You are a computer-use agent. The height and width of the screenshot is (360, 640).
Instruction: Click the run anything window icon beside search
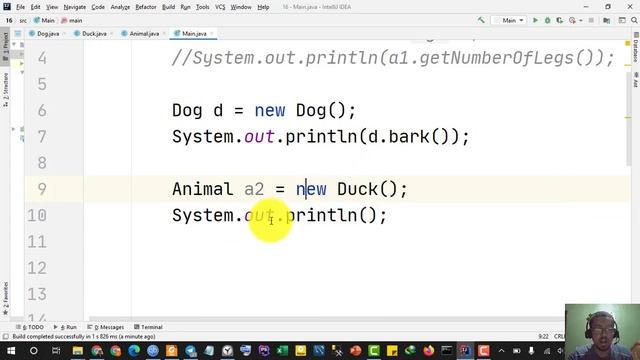point(622,20)
